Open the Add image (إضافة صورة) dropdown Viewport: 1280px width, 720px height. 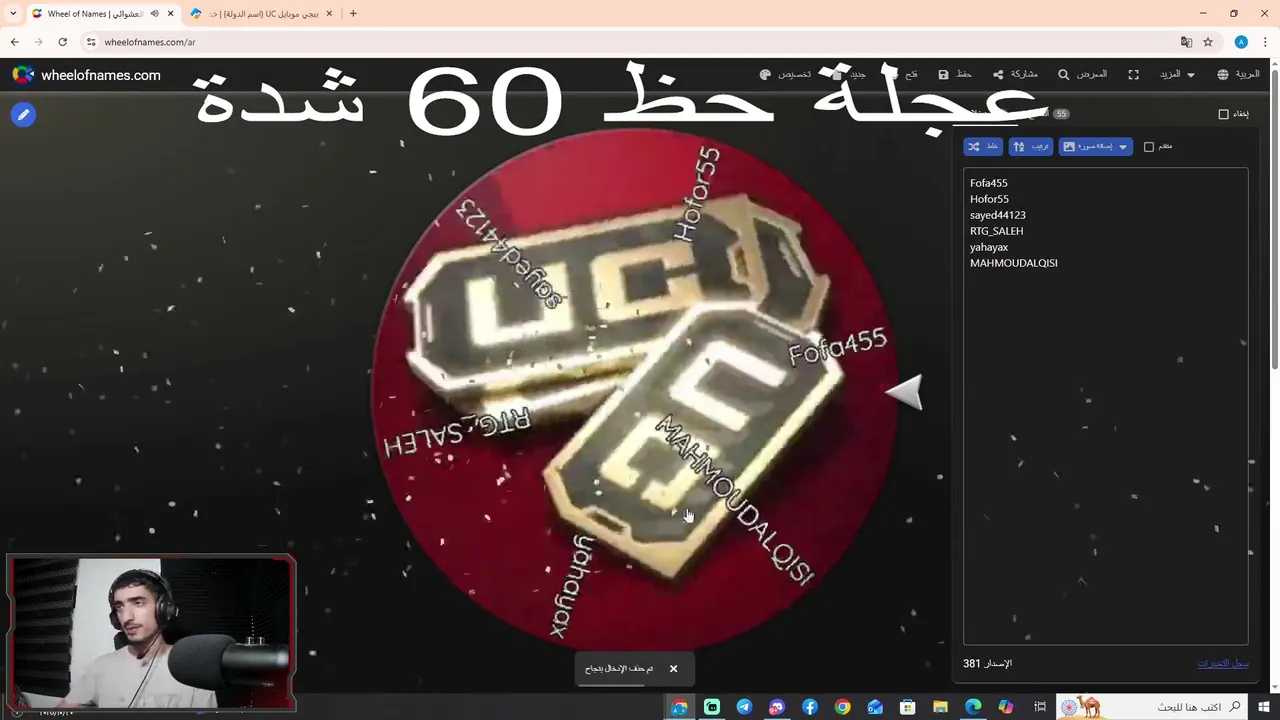click(1096, 147)
